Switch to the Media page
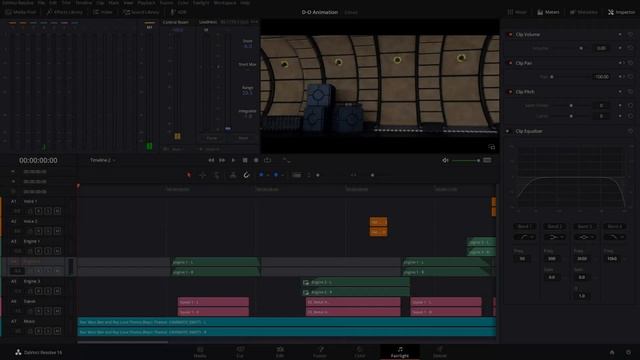The width and height of the screenshot is (640, 360). click(200, 352)
